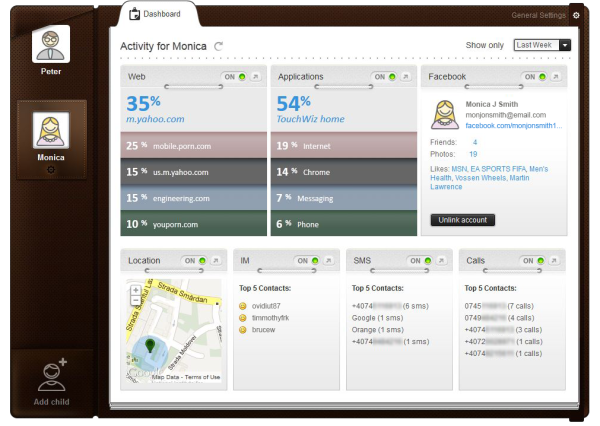Screen dimensions: 600x426
Task: Click the TouchWiz home top application
Action: tap(310, 119)
